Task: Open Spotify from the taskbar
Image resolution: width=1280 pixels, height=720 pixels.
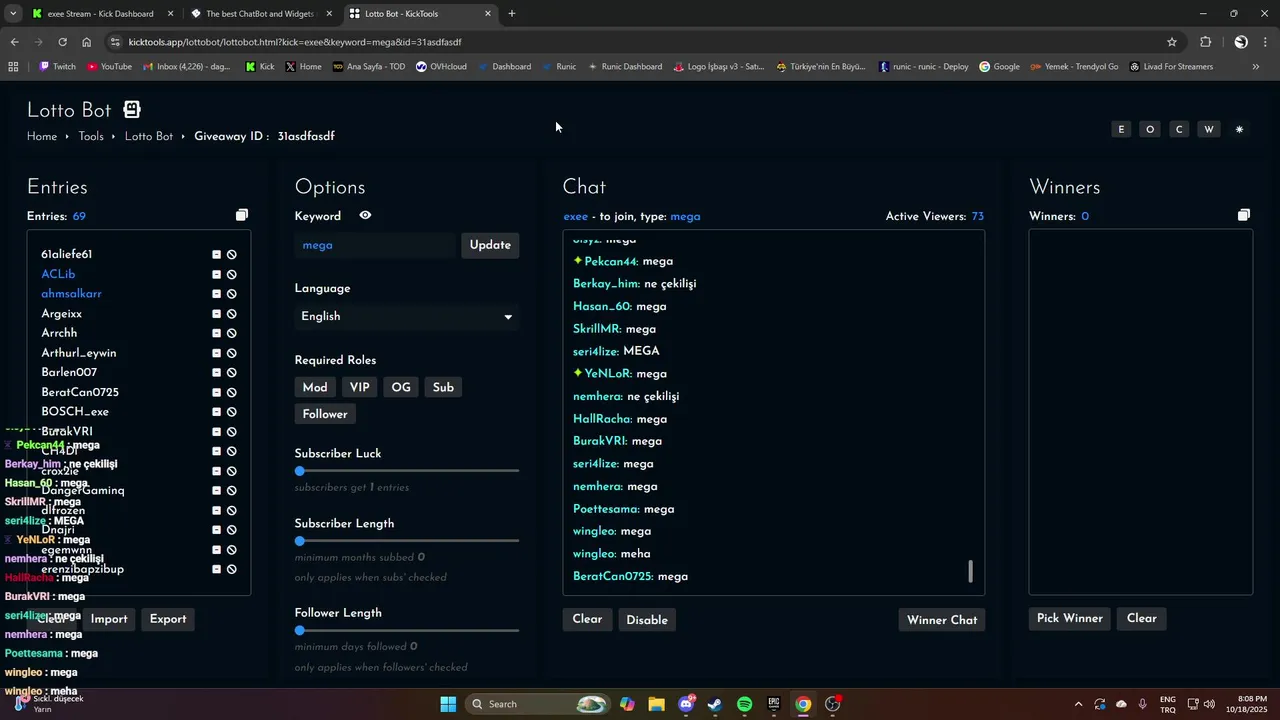Action: pyautogui.click(x=744, y=704)
